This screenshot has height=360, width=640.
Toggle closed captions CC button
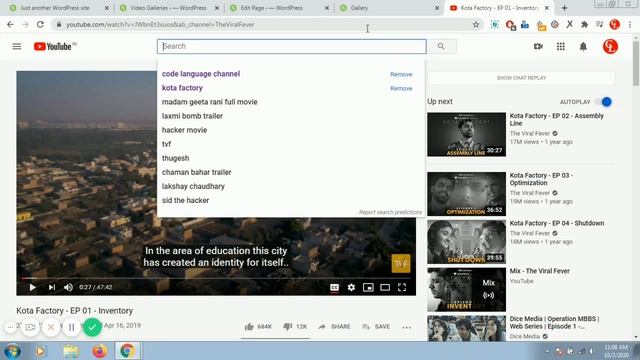coord(334,287)
